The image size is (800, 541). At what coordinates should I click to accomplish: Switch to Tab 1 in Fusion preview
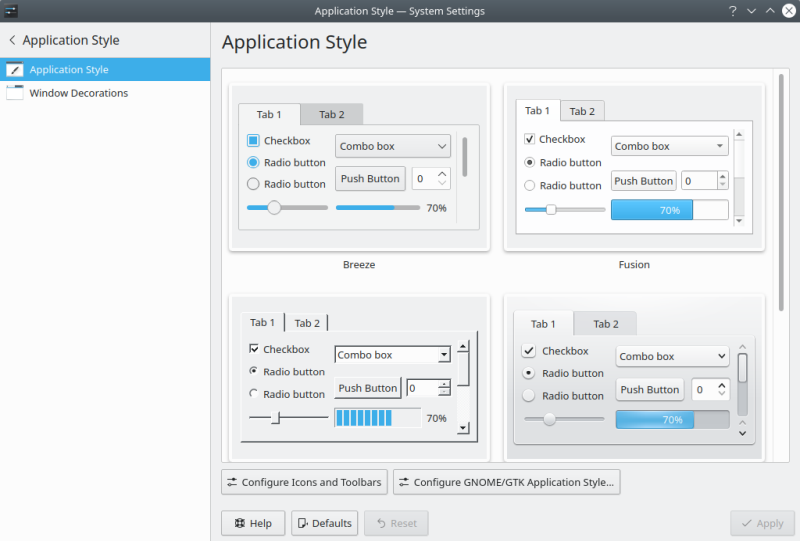538,111
